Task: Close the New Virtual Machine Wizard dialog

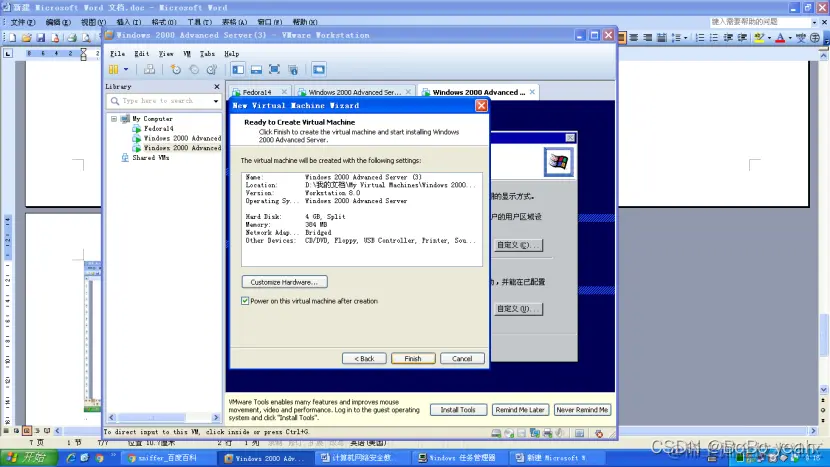Action: tap(481, 105)
